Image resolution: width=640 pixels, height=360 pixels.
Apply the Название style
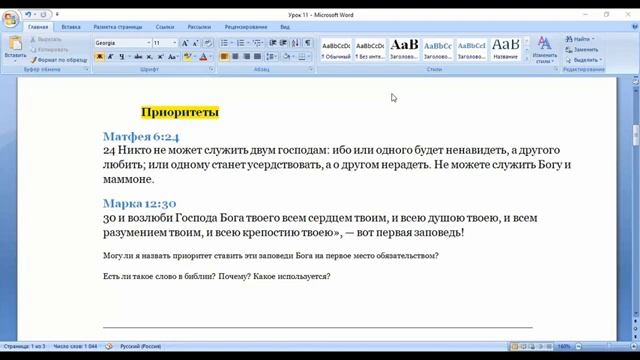pyautogui.click(x=505, y=50)
